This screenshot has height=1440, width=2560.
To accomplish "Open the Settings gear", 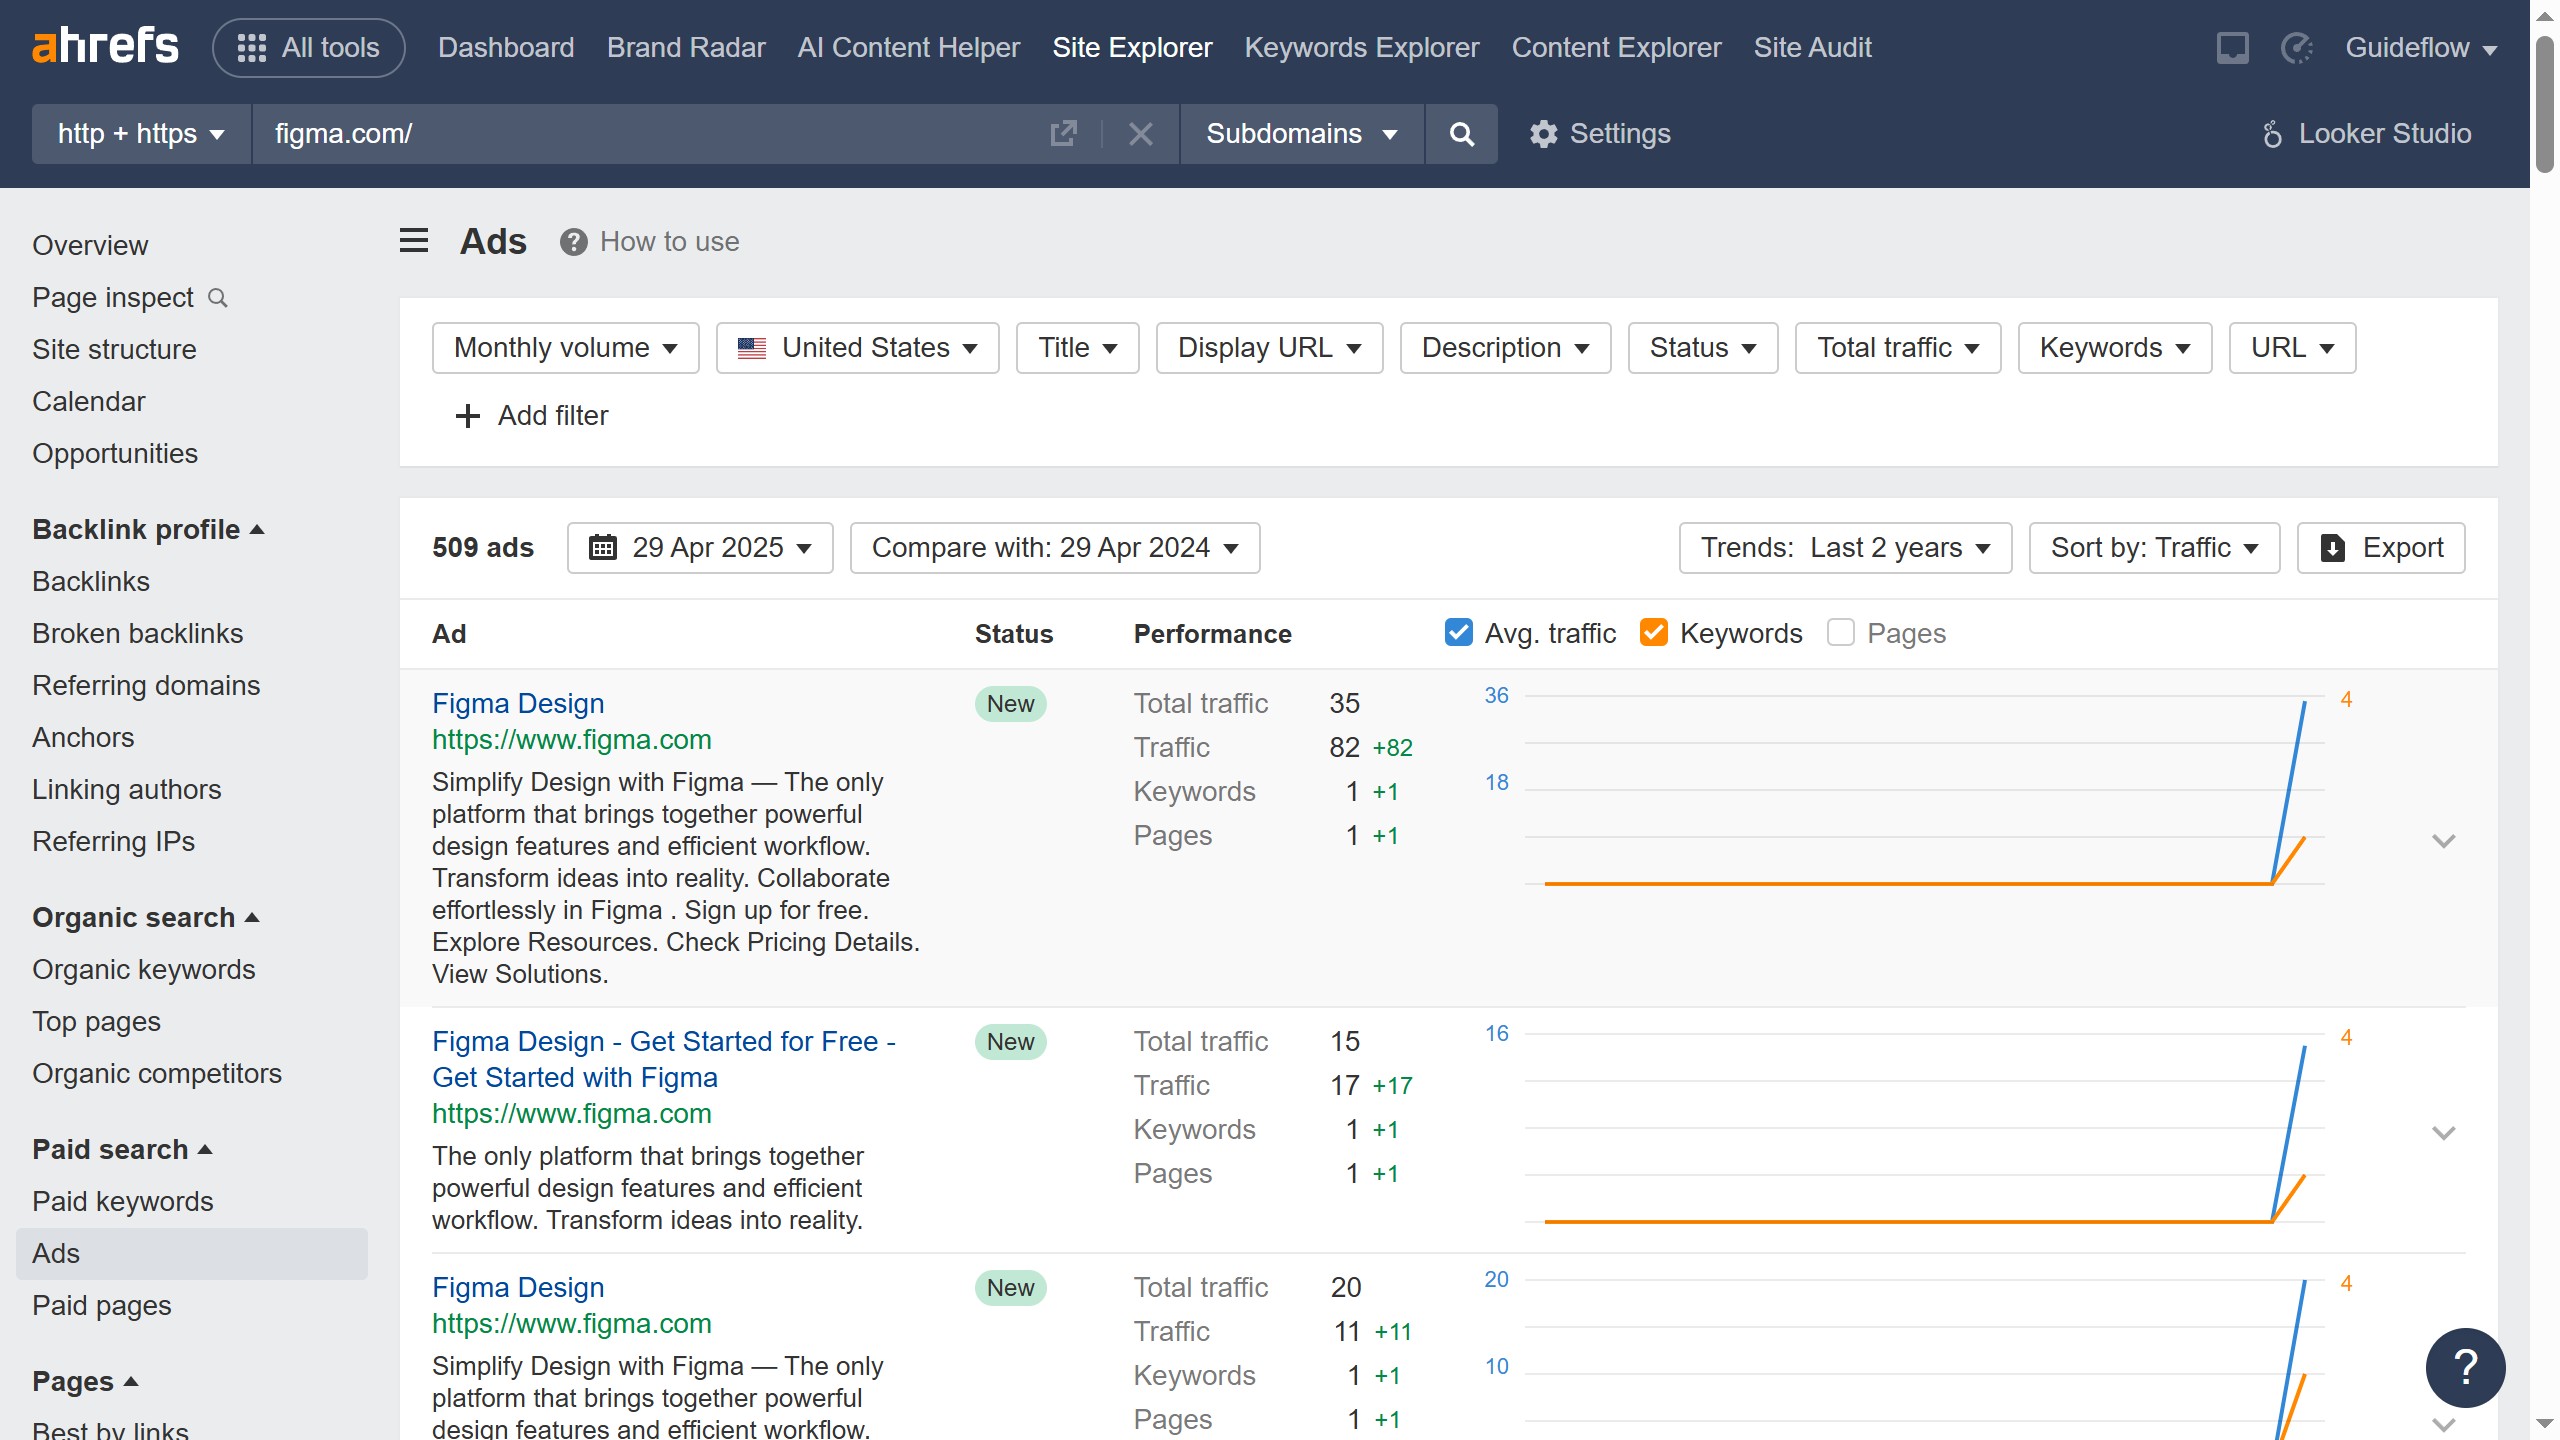I will click(x=1543, y=134).
